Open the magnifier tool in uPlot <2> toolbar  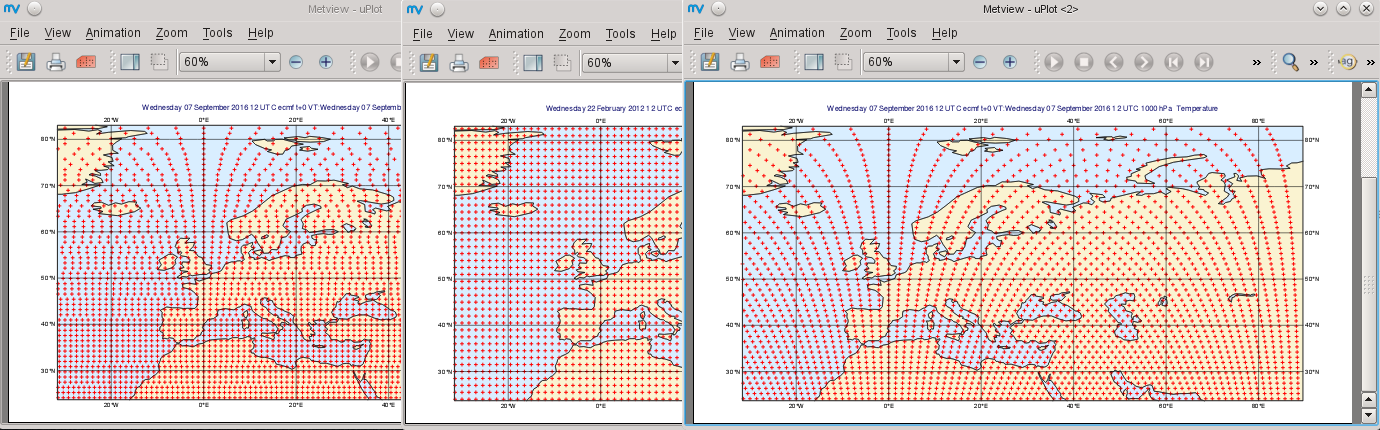[1291, 62]
